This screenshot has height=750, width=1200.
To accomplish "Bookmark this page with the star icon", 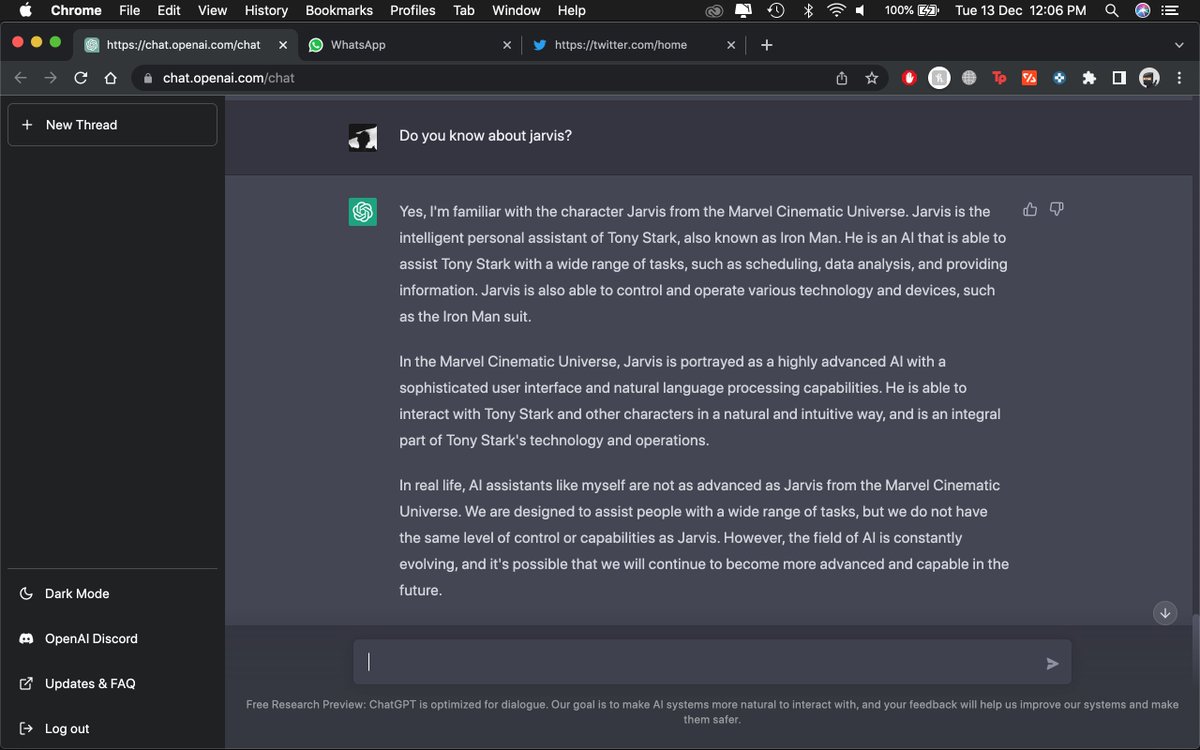I will tap(872, 77).
